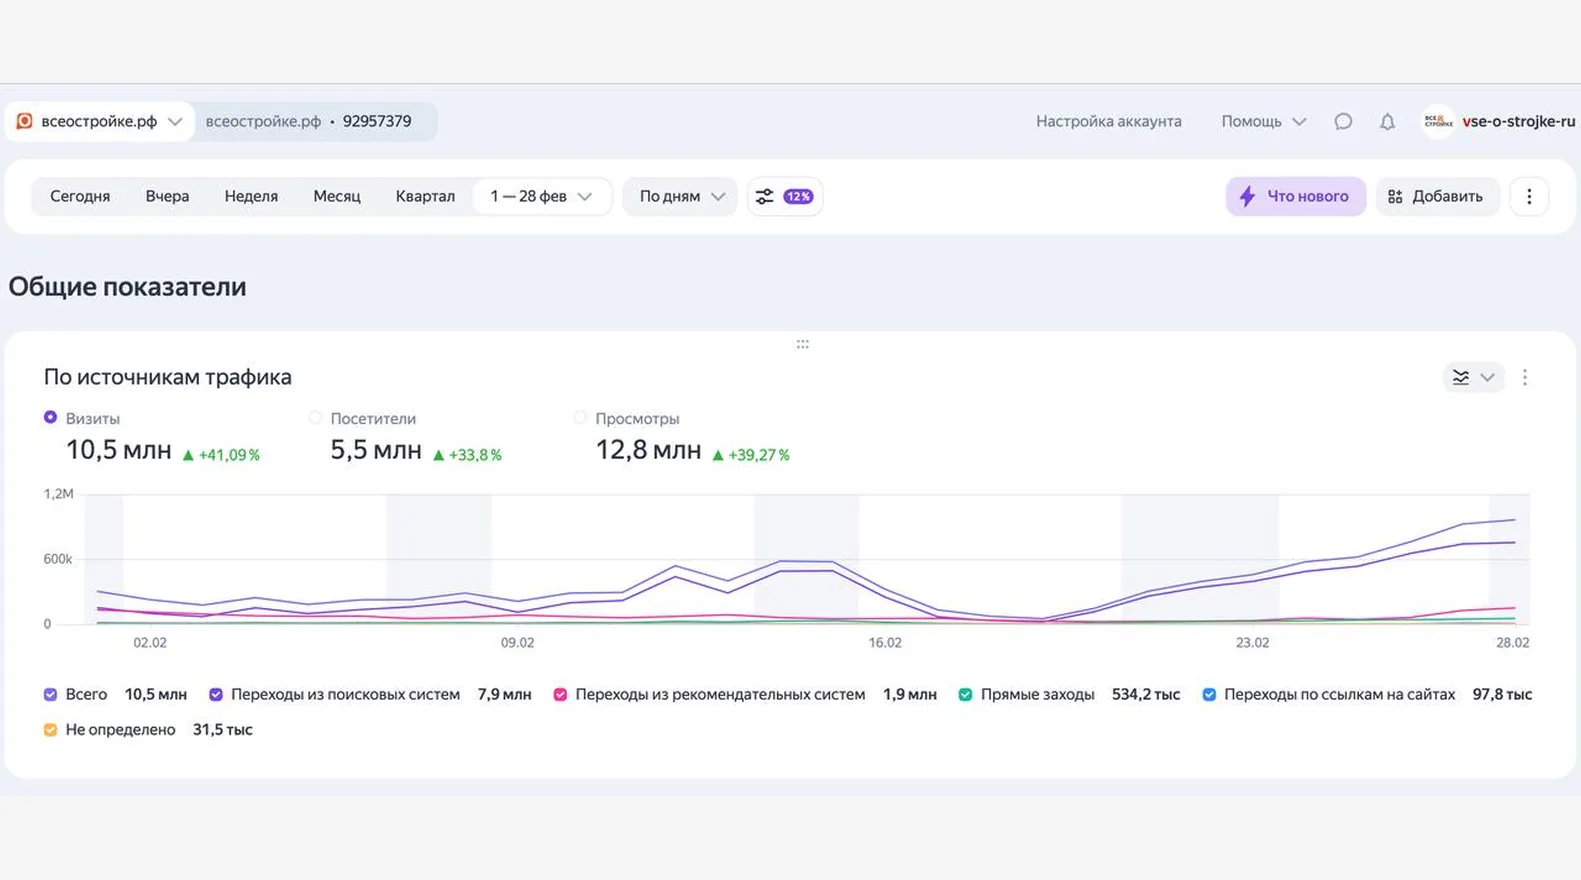This screenshot has width=1581, height=880.
Task: Click the Что нового button
Action: [x=1295, y=196]
